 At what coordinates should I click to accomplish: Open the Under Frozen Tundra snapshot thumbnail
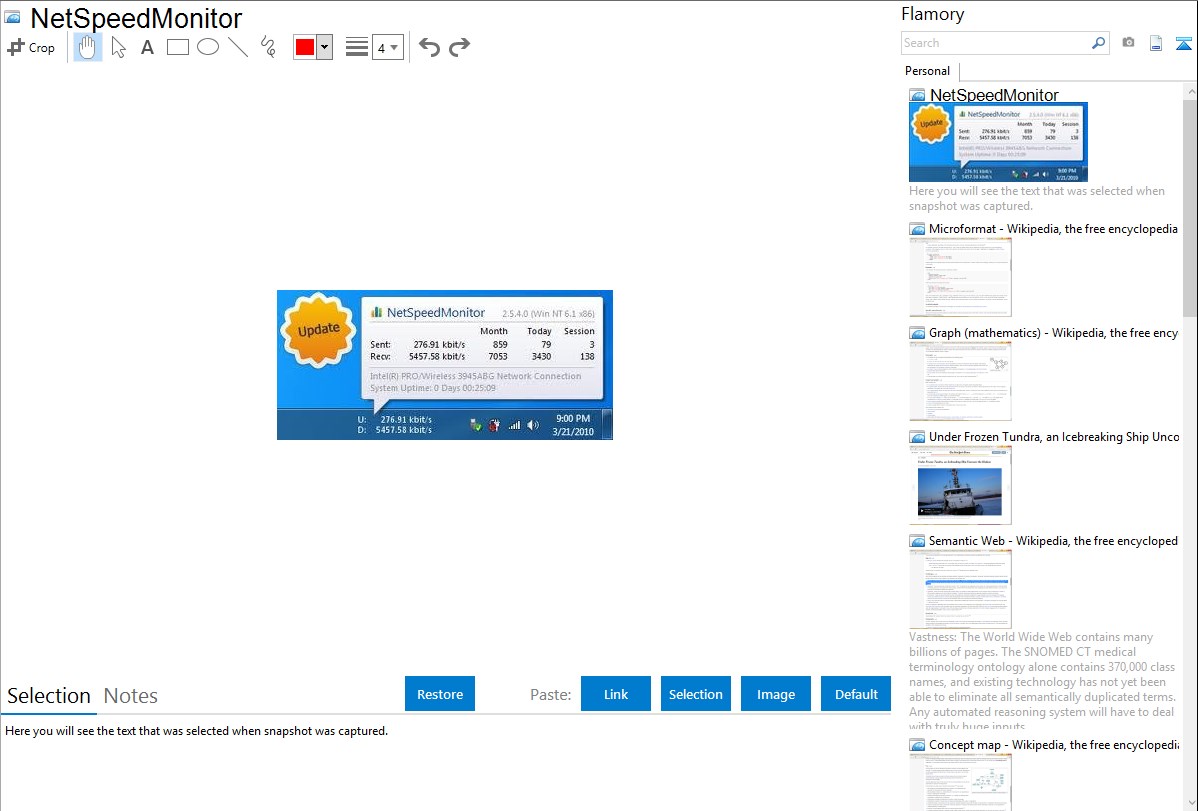pos(960,485)
